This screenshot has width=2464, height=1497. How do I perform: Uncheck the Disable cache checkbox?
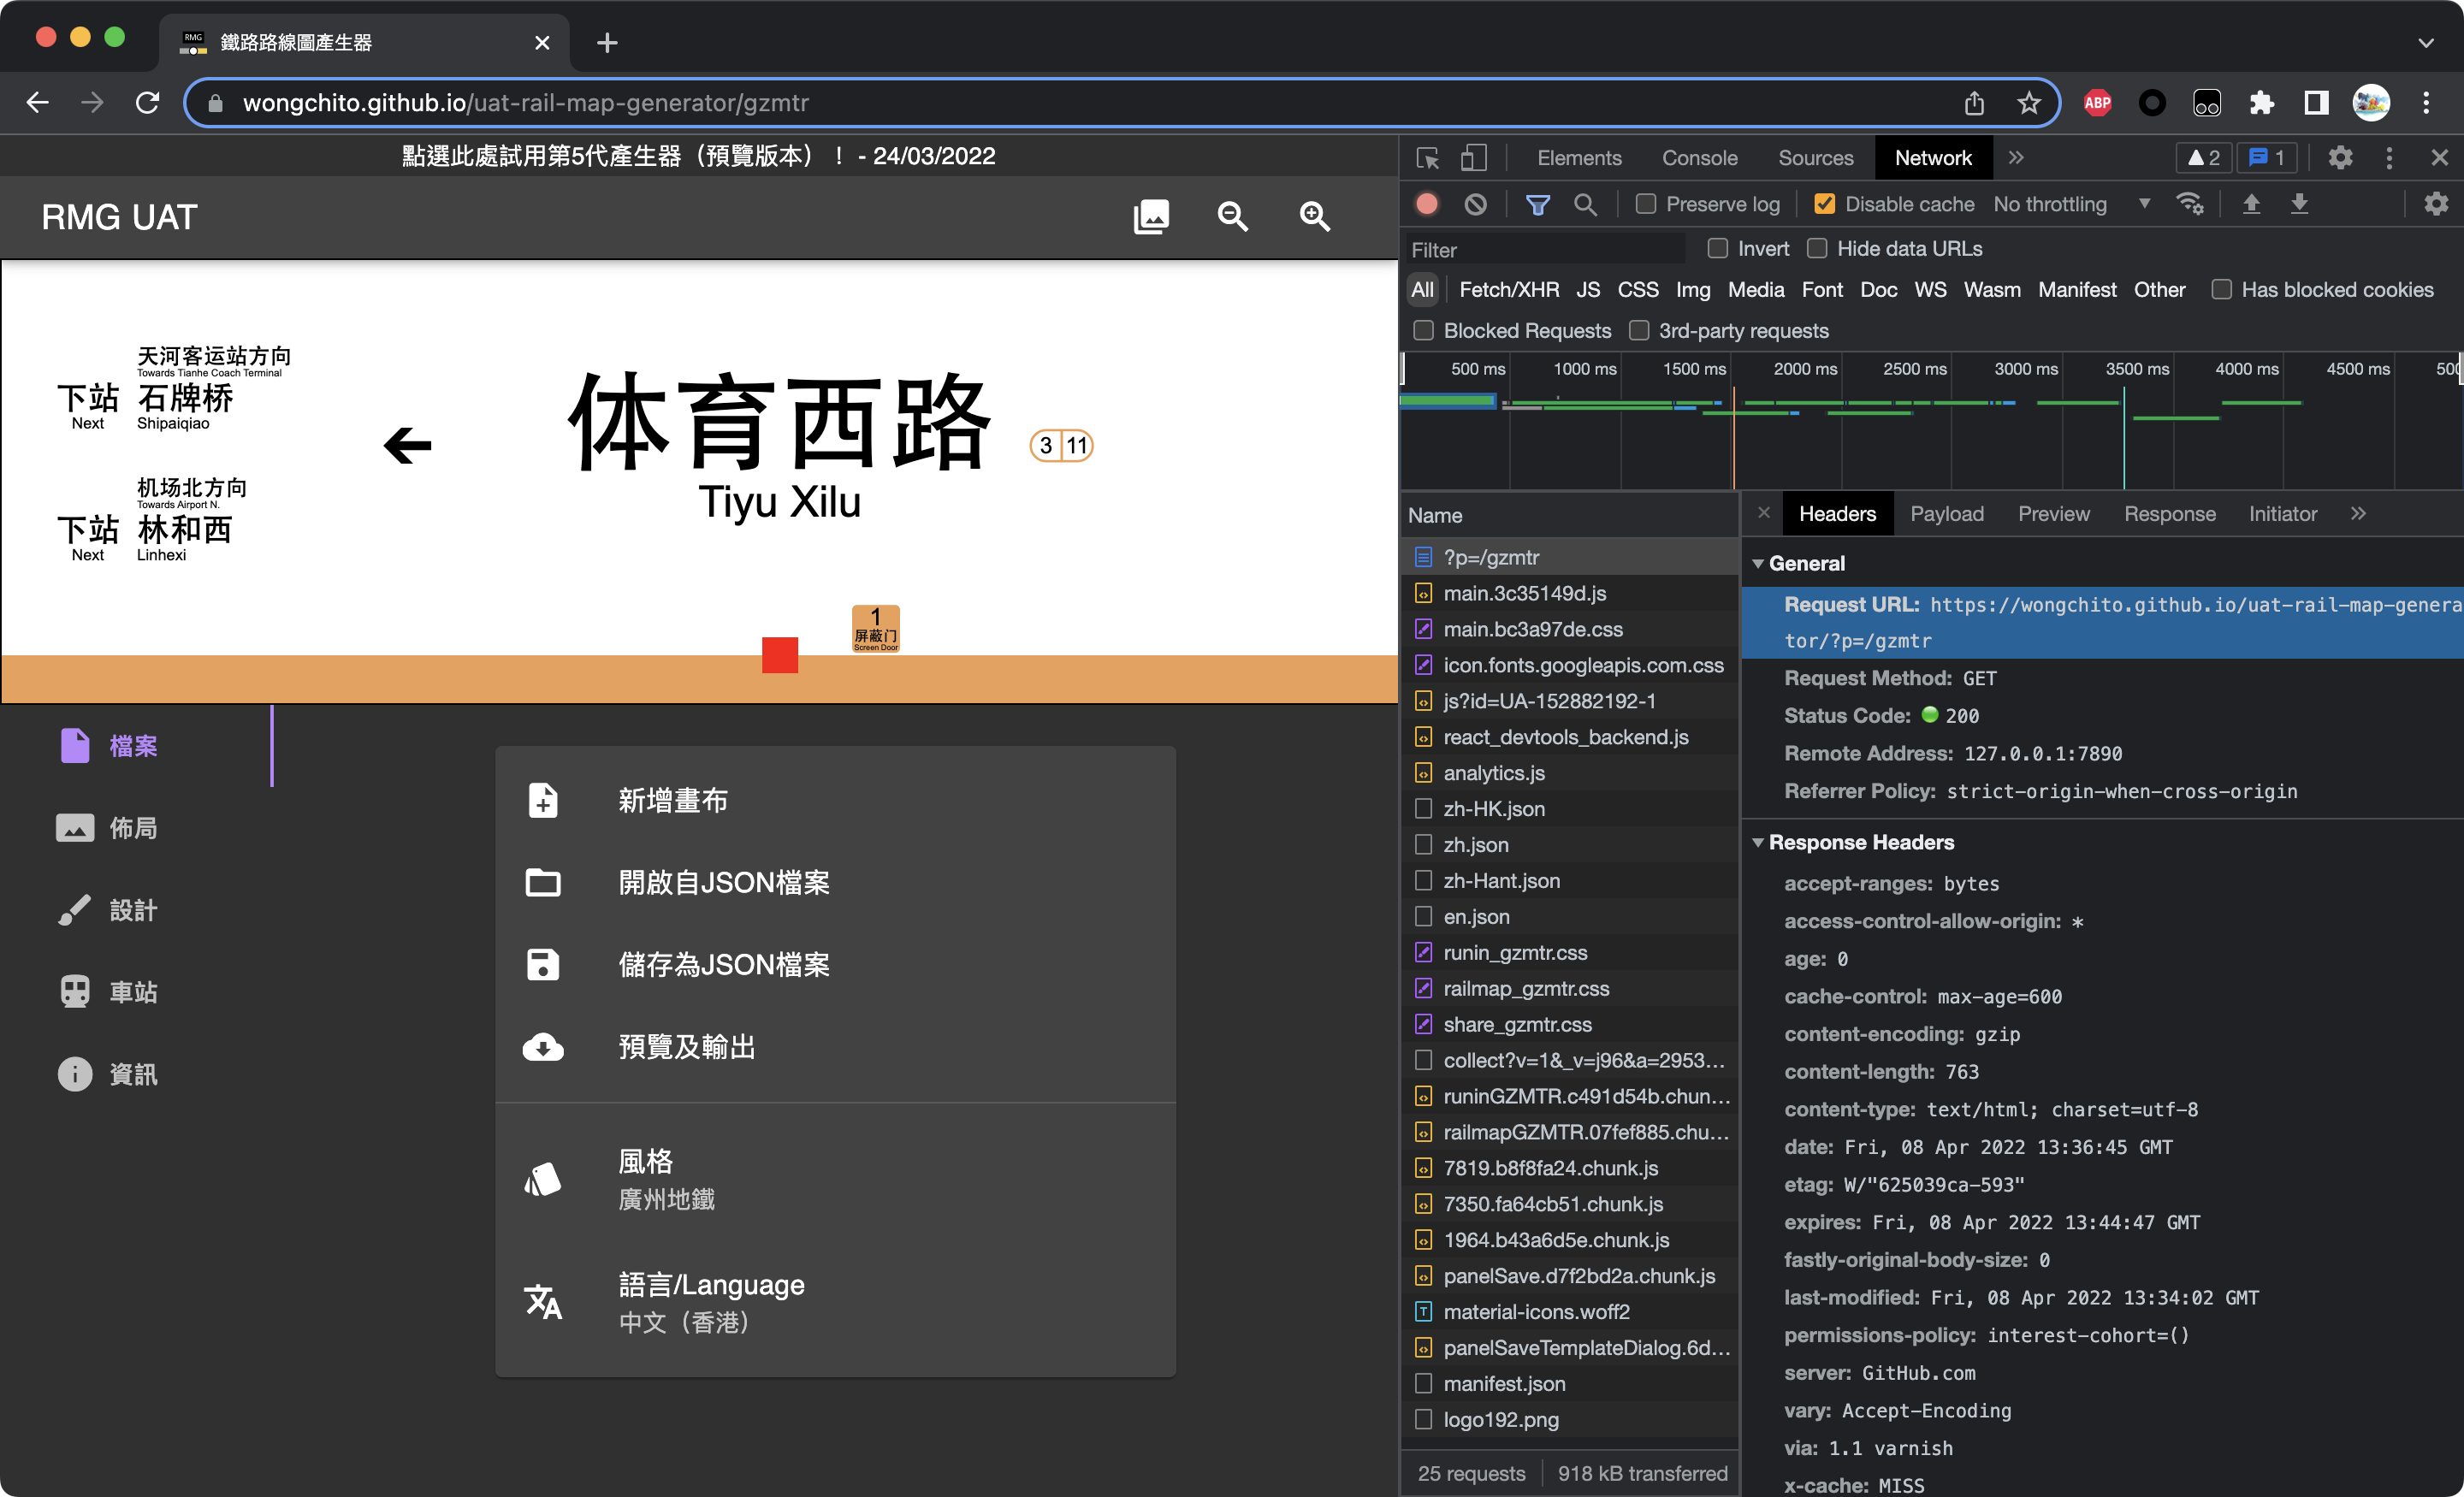1825,203
